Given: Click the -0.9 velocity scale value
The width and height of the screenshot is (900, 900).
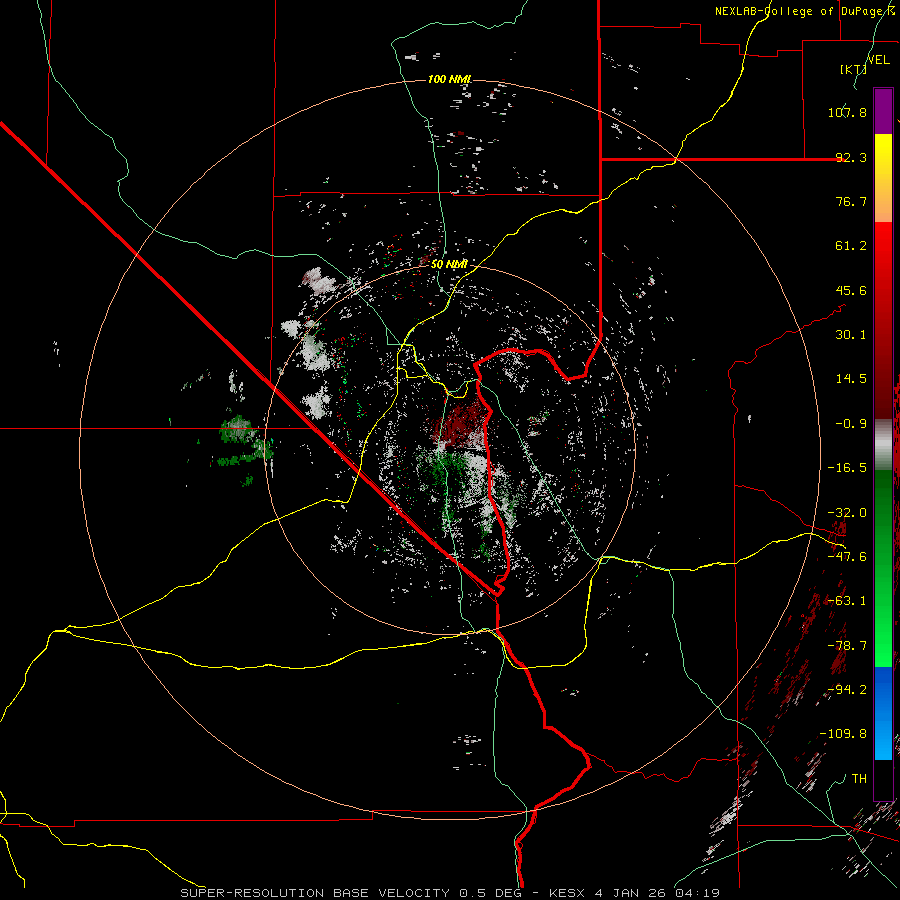Looking at the screenshot, I should [851, 424].
